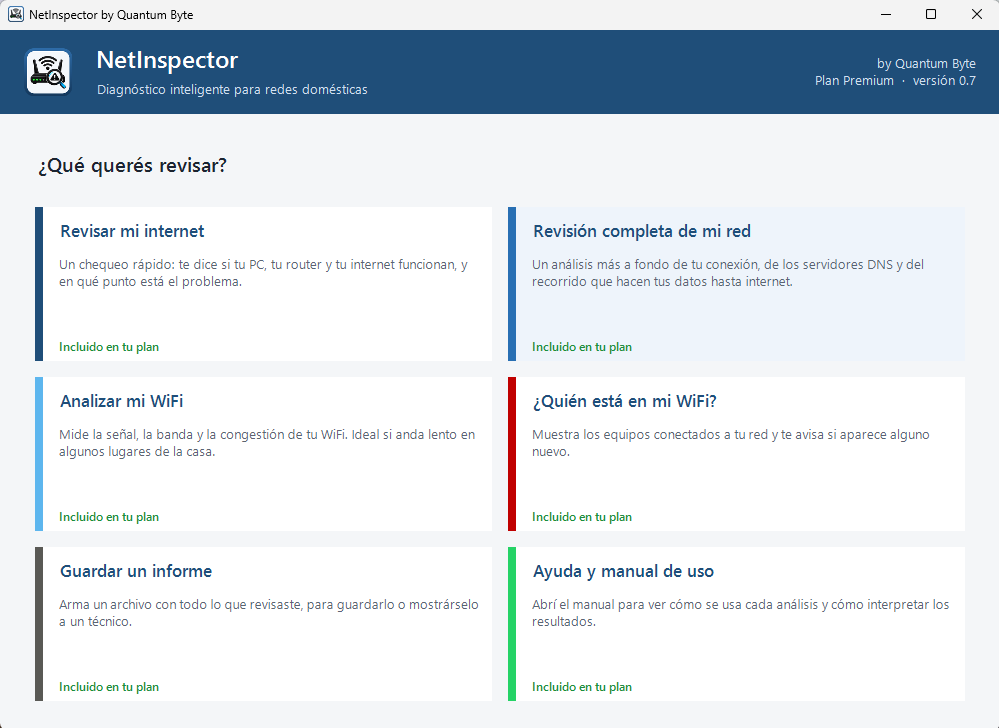The width and height of the screenshot is (999, 728).
Task: Start "Revisión completa de mi red"
Action: click(737, 284)
